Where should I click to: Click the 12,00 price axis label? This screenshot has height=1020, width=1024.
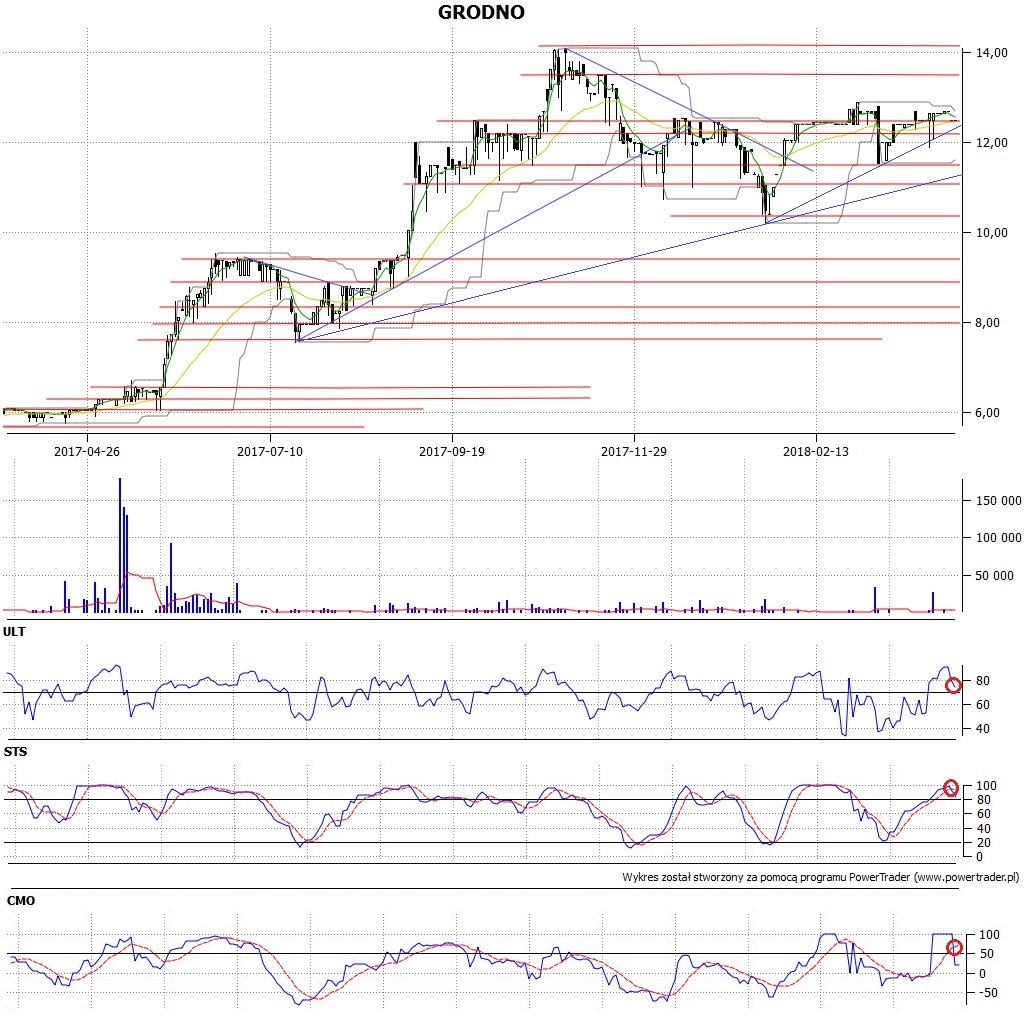pos(991,142)
